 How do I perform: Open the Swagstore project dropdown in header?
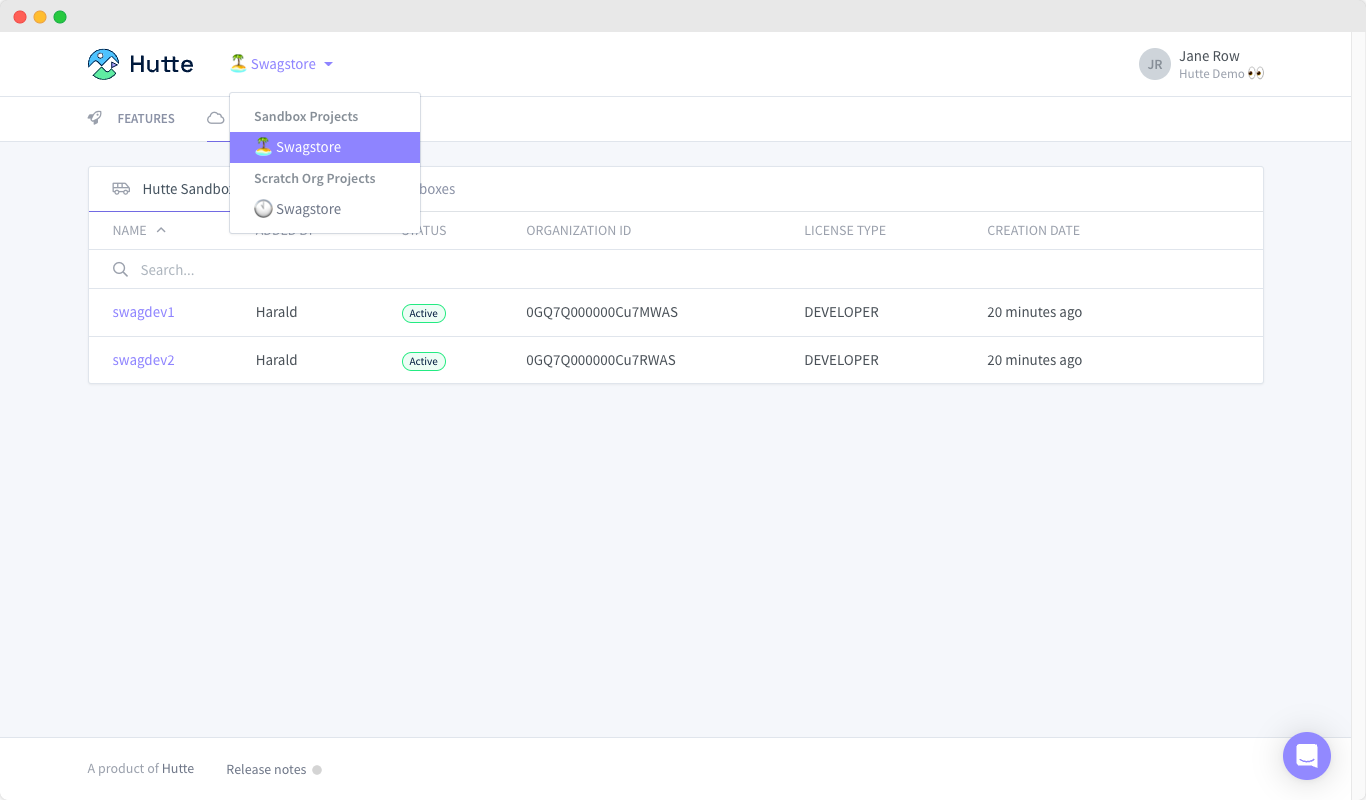tap(281, 64)
